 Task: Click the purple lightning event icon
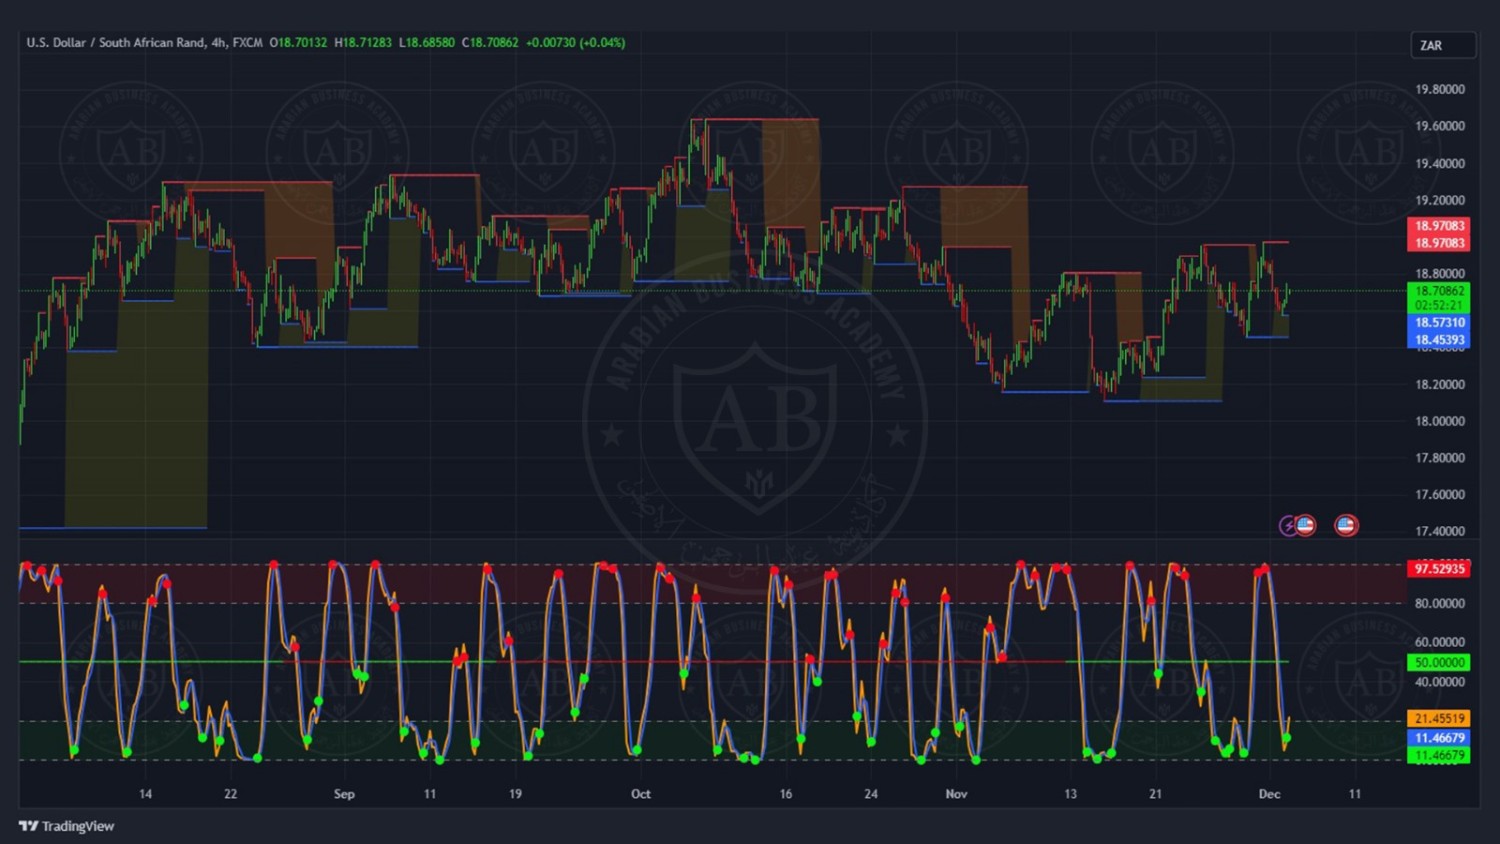[x=1289, y=526]
